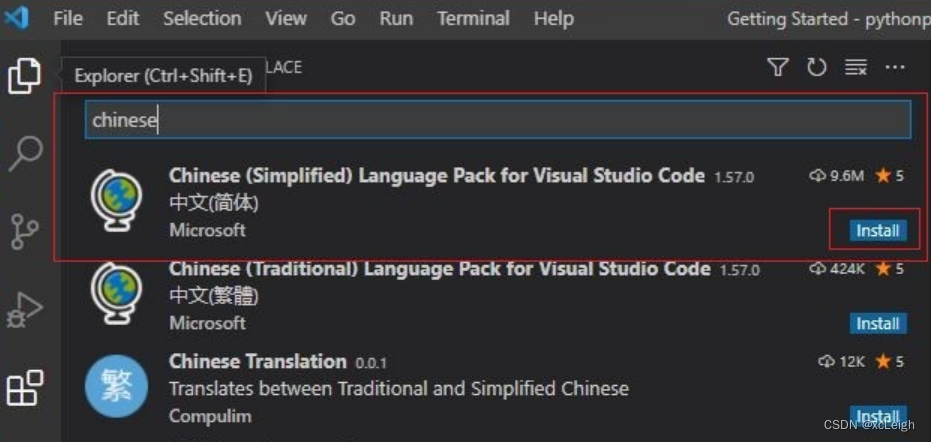Clear extensions search results

pos(856,67)
